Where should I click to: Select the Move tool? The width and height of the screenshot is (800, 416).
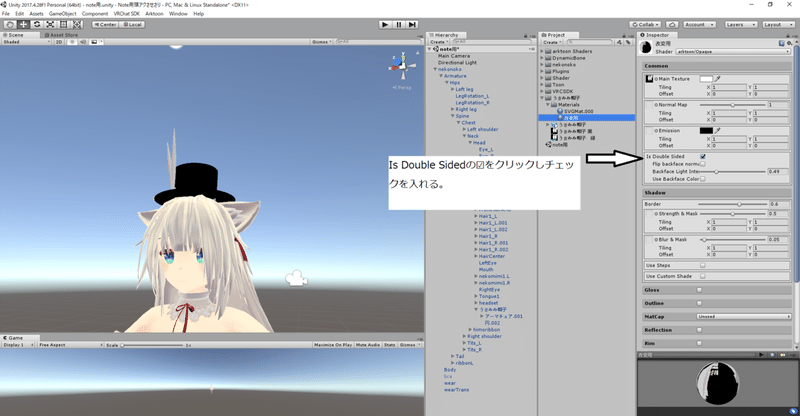click(x=23, y=25)
